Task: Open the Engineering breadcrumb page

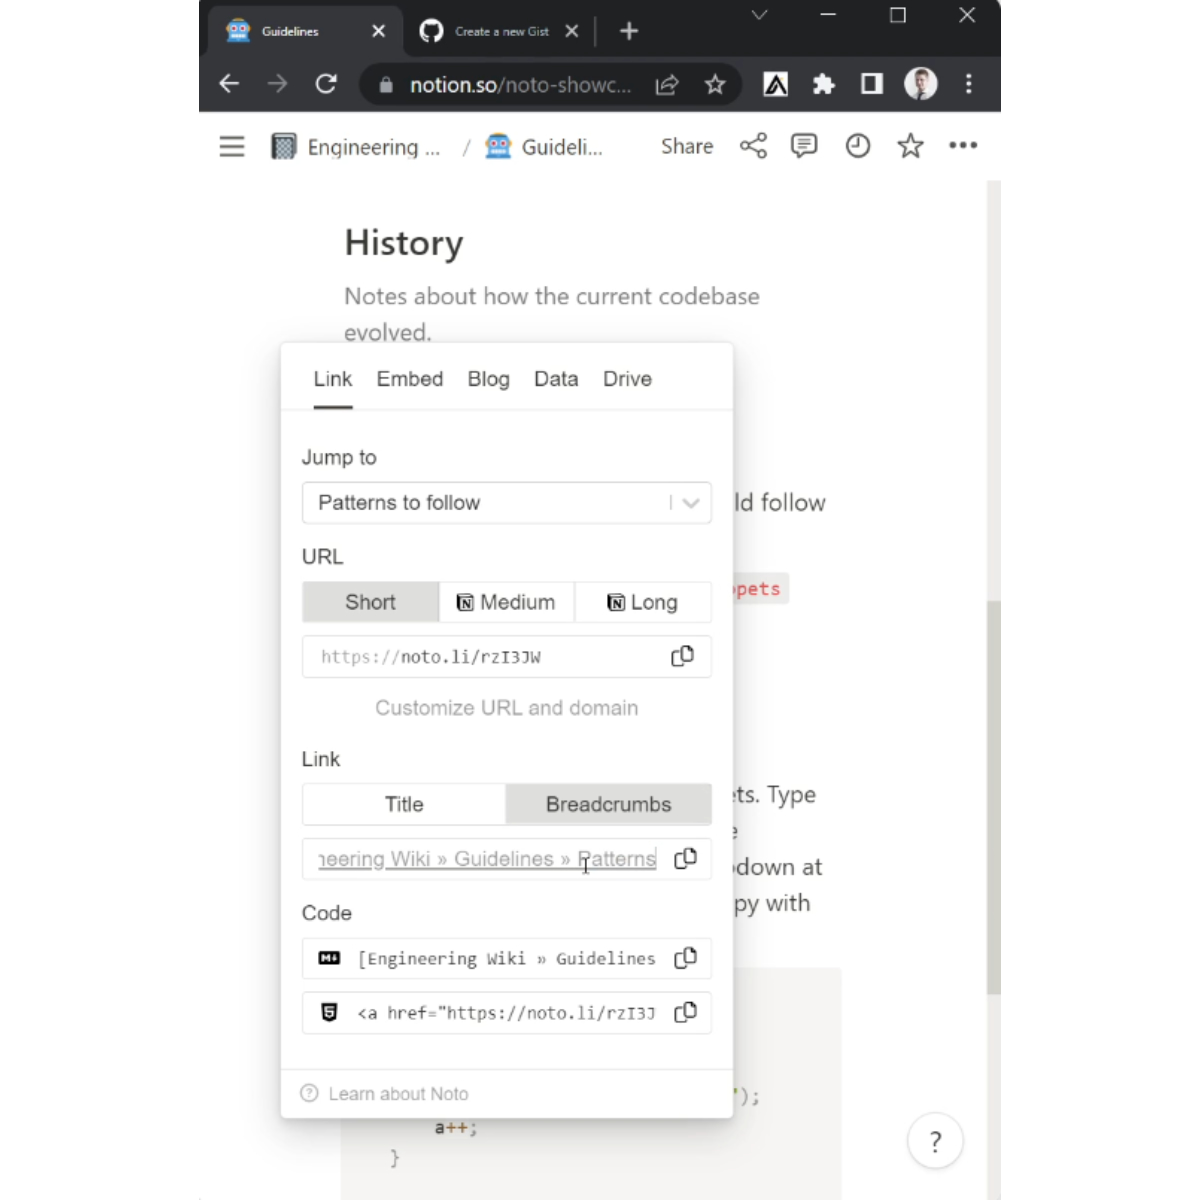Action: pyautogui.click(x=356, y=147)
